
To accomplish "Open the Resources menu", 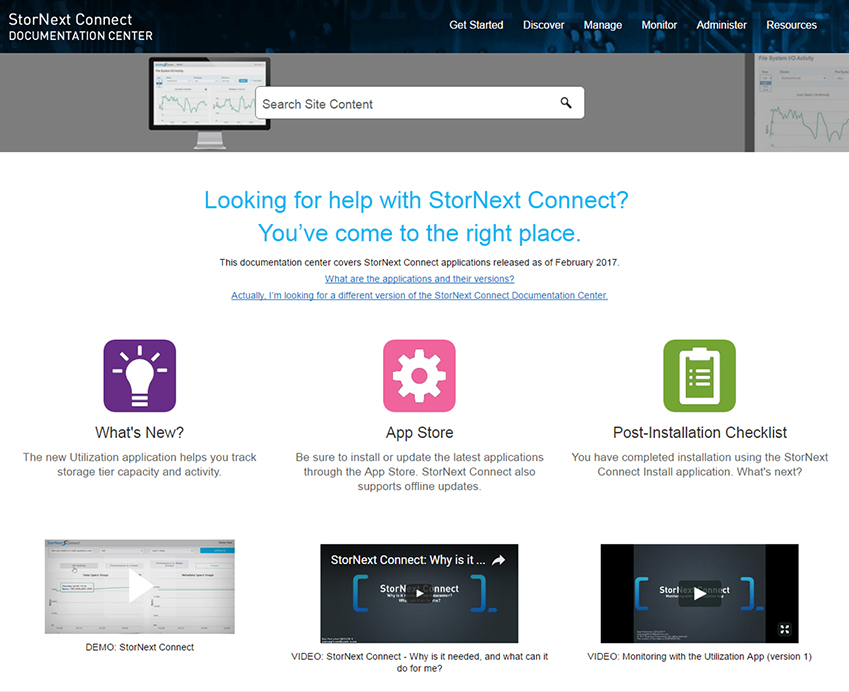I will pyautogui.click(x=791, y=25).
